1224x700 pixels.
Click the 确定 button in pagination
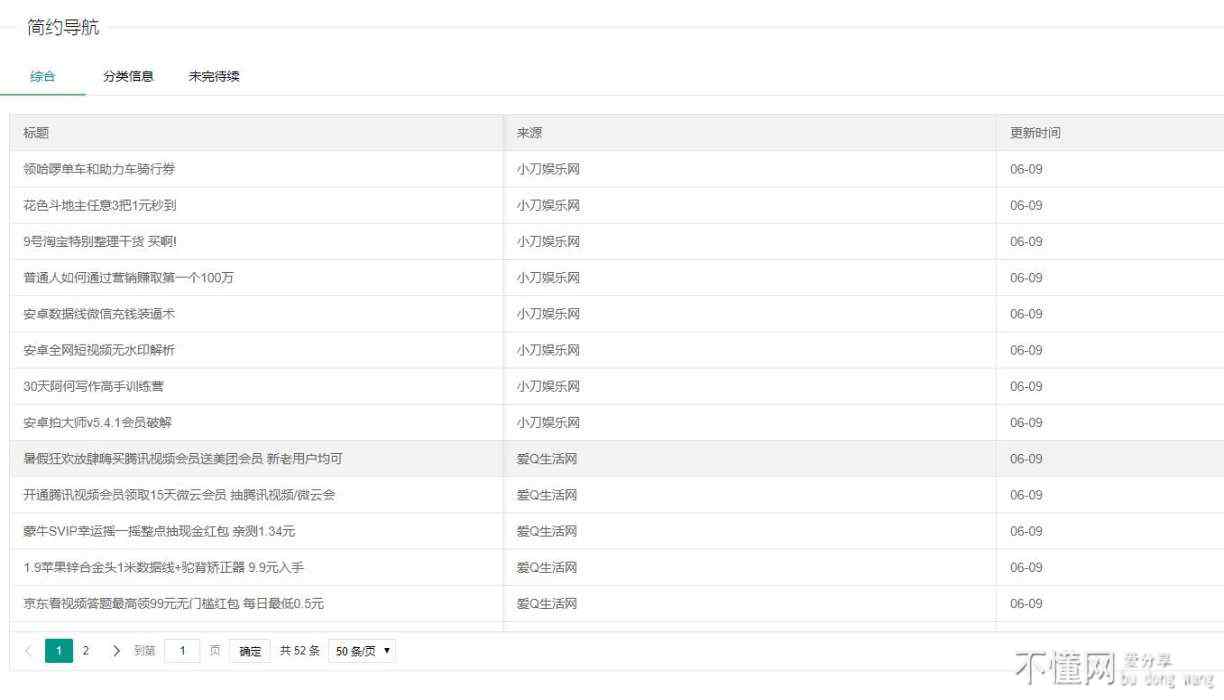[x=249, y=651]
